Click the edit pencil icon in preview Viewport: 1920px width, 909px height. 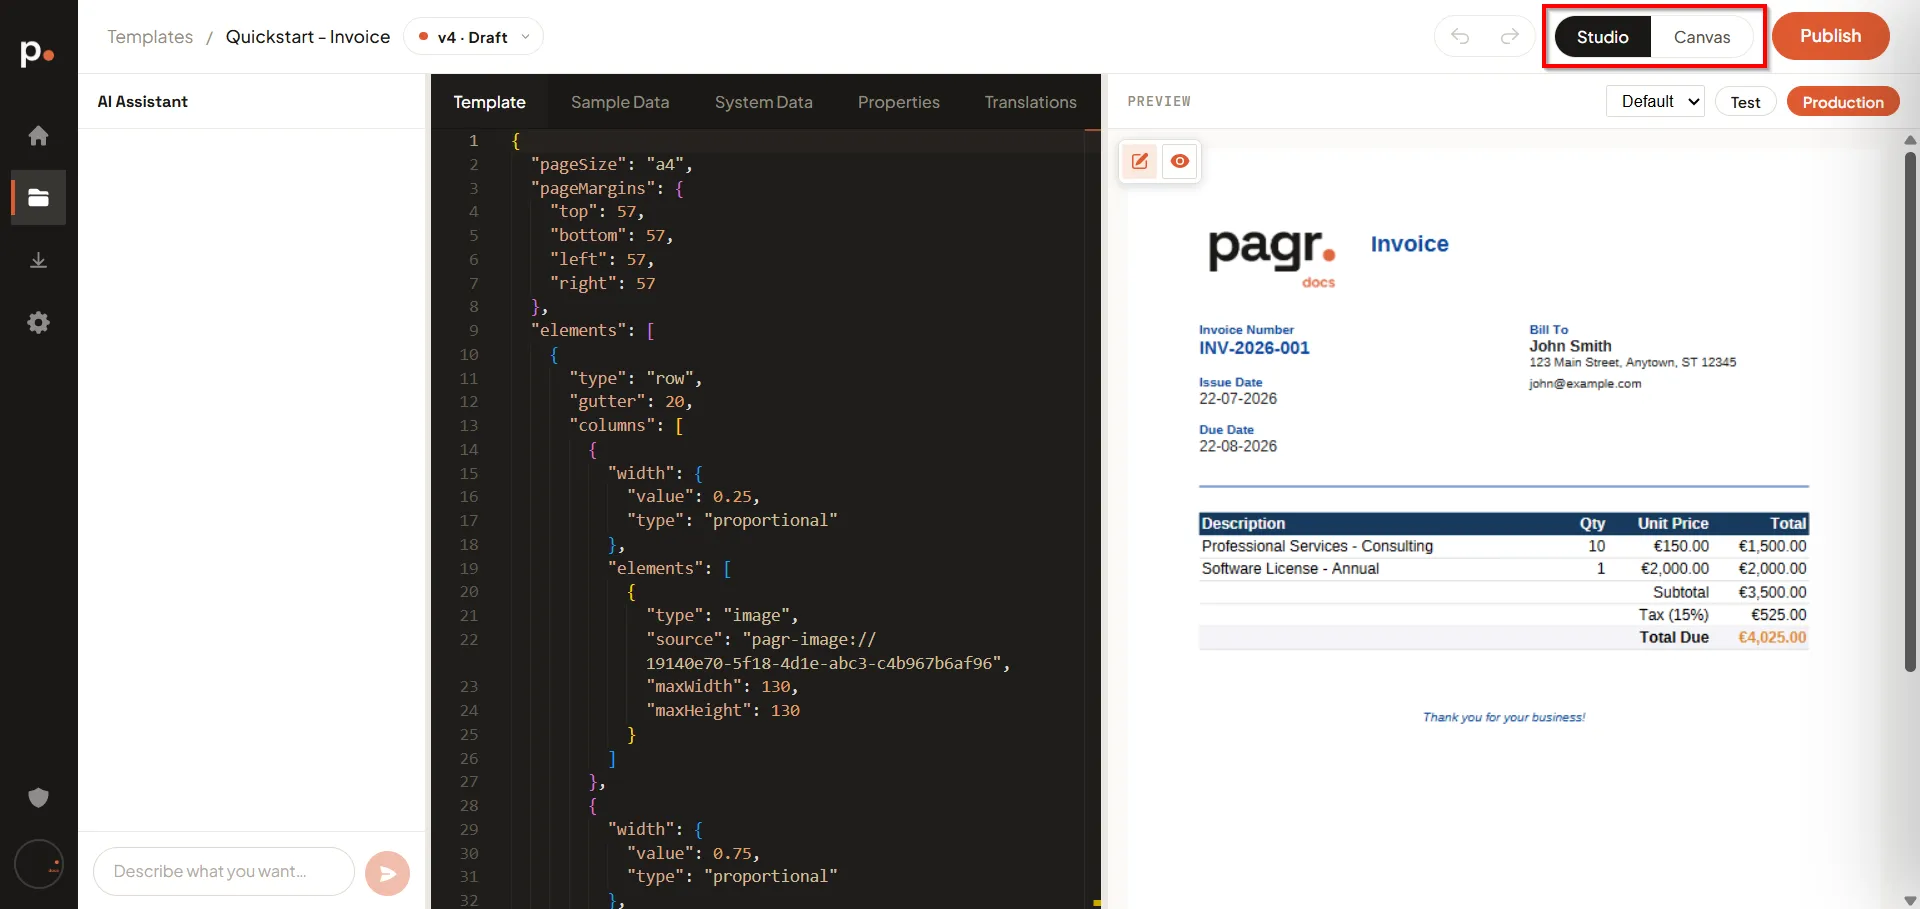[1139, 161]
